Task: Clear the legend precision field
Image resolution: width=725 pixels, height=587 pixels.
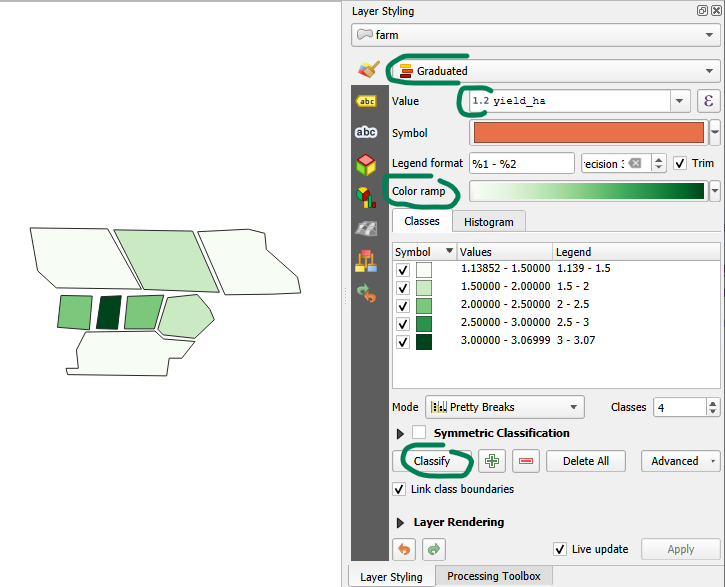Action: [x=635, y=163]
